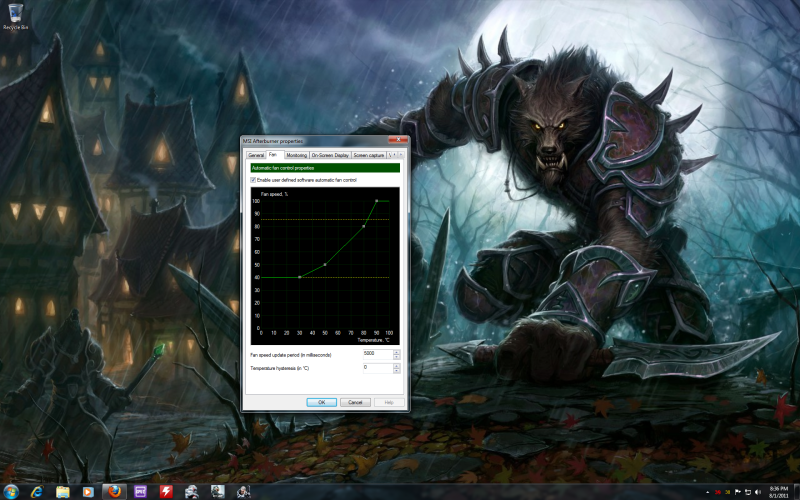Open the On-Screen Display tab
This screenshot has height=500, width=800.
tap(330, 155)
